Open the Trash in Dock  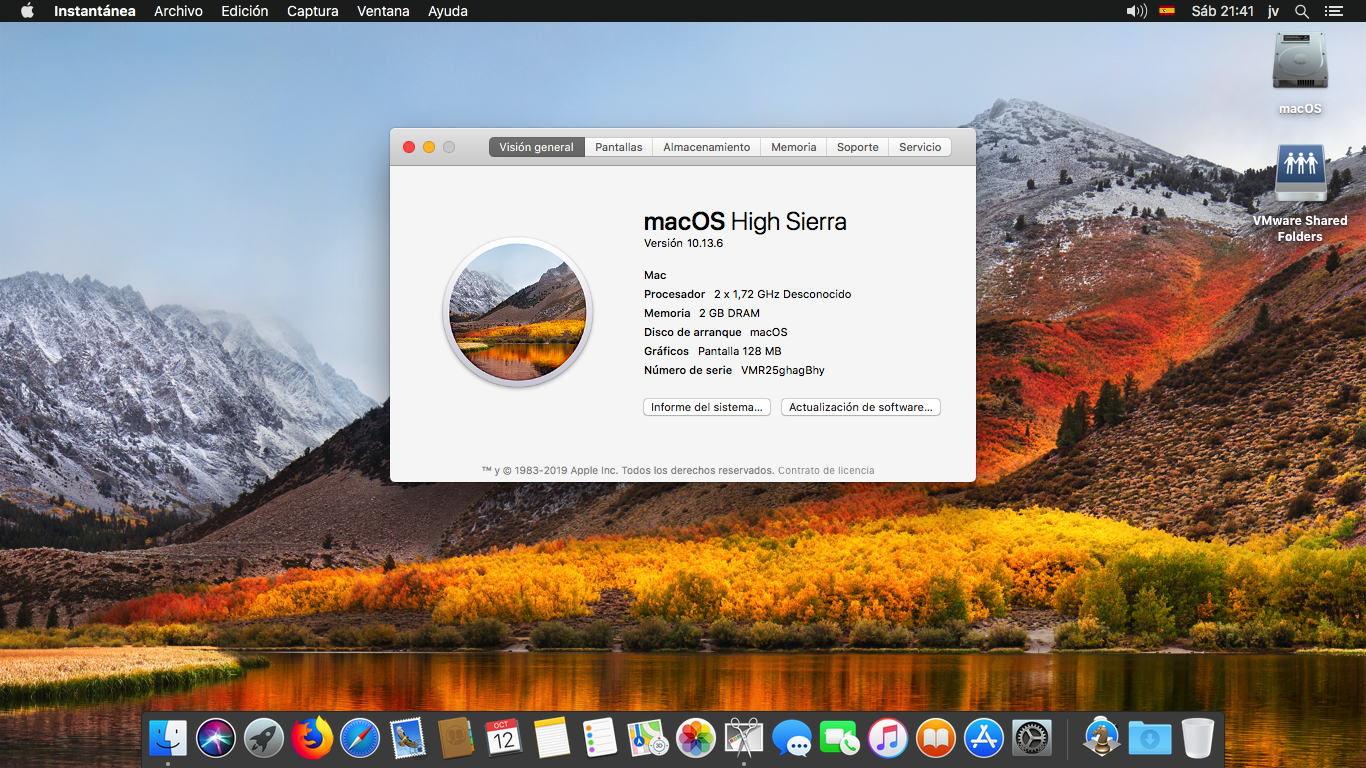tap(1198, 739)
